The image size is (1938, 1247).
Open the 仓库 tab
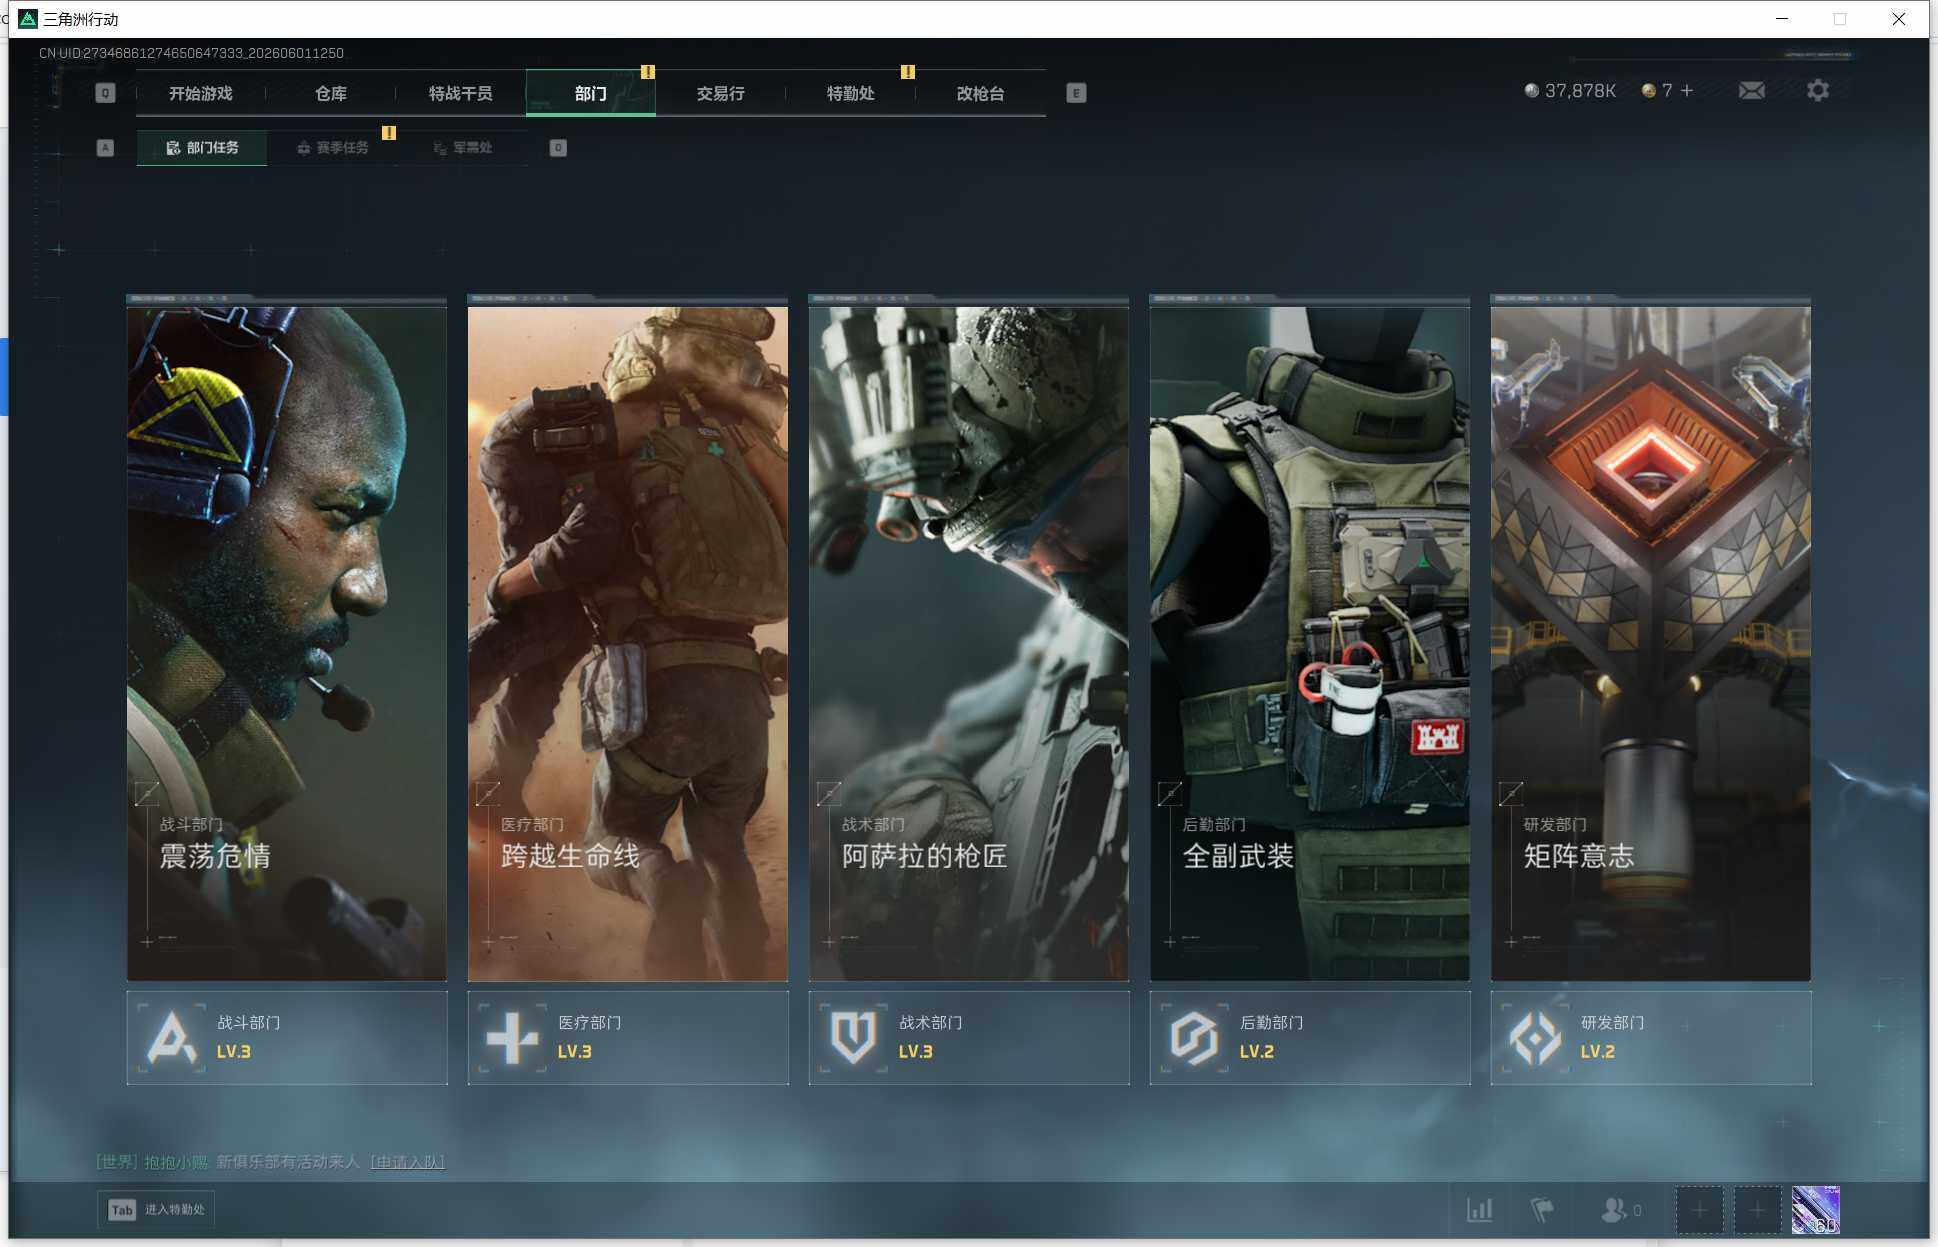[331, 93]
